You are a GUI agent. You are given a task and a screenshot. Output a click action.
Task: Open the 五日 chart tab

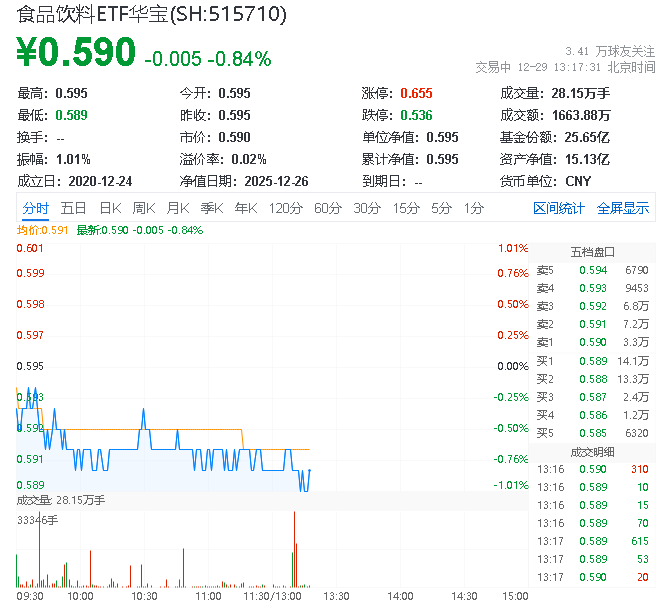point(73,208)
